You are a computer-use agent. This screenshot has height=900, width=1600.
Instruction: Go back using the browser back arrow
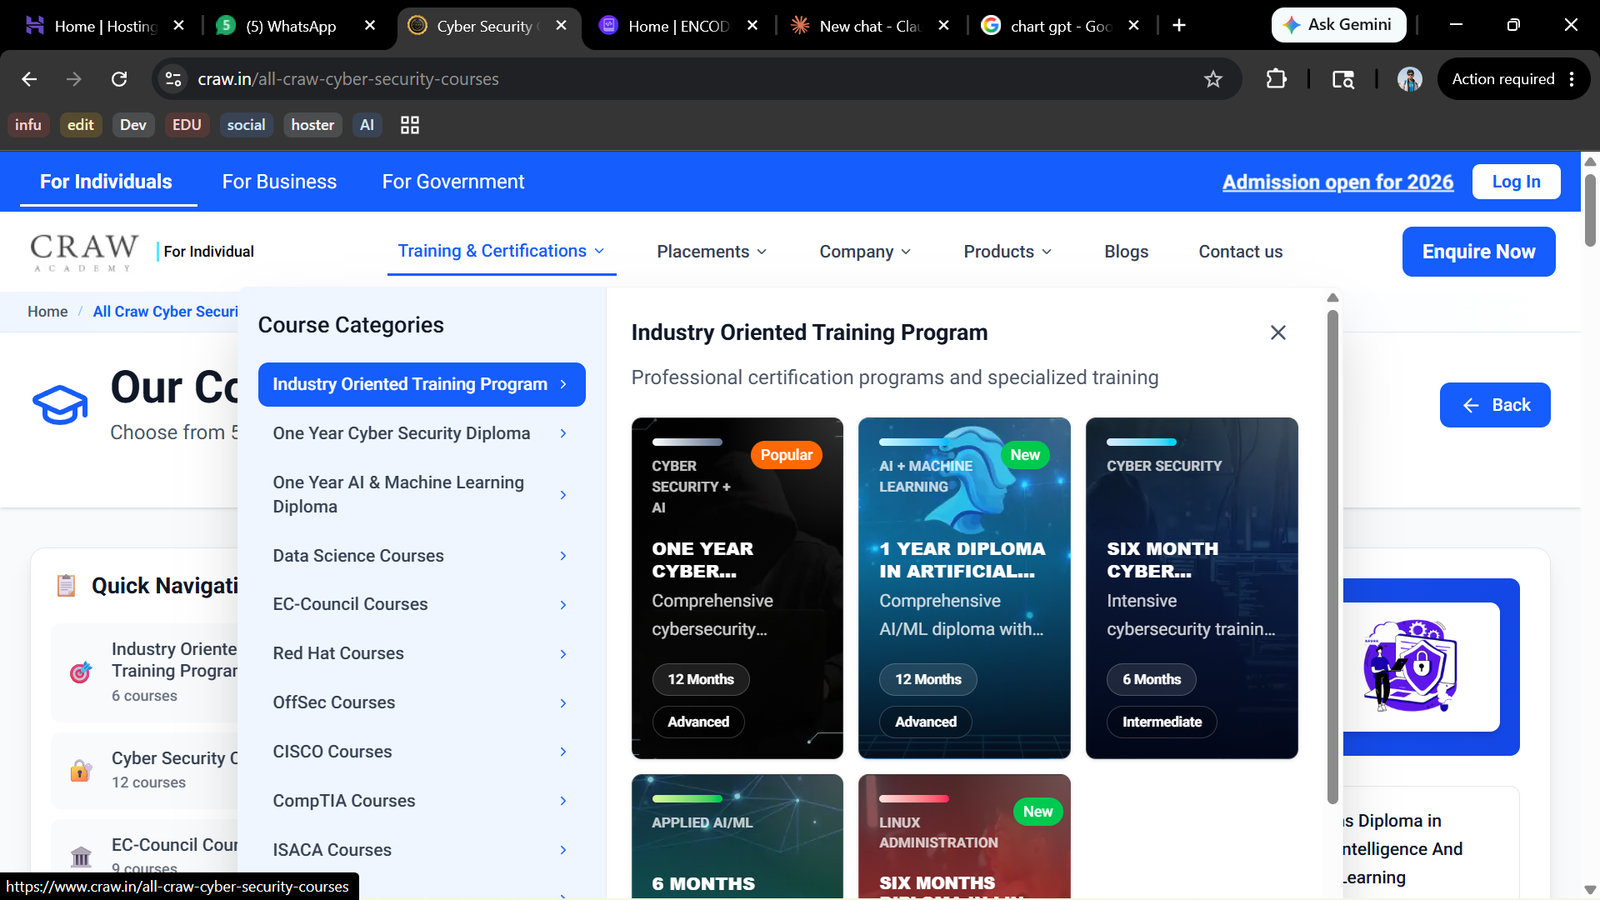(x=29, y=79)
